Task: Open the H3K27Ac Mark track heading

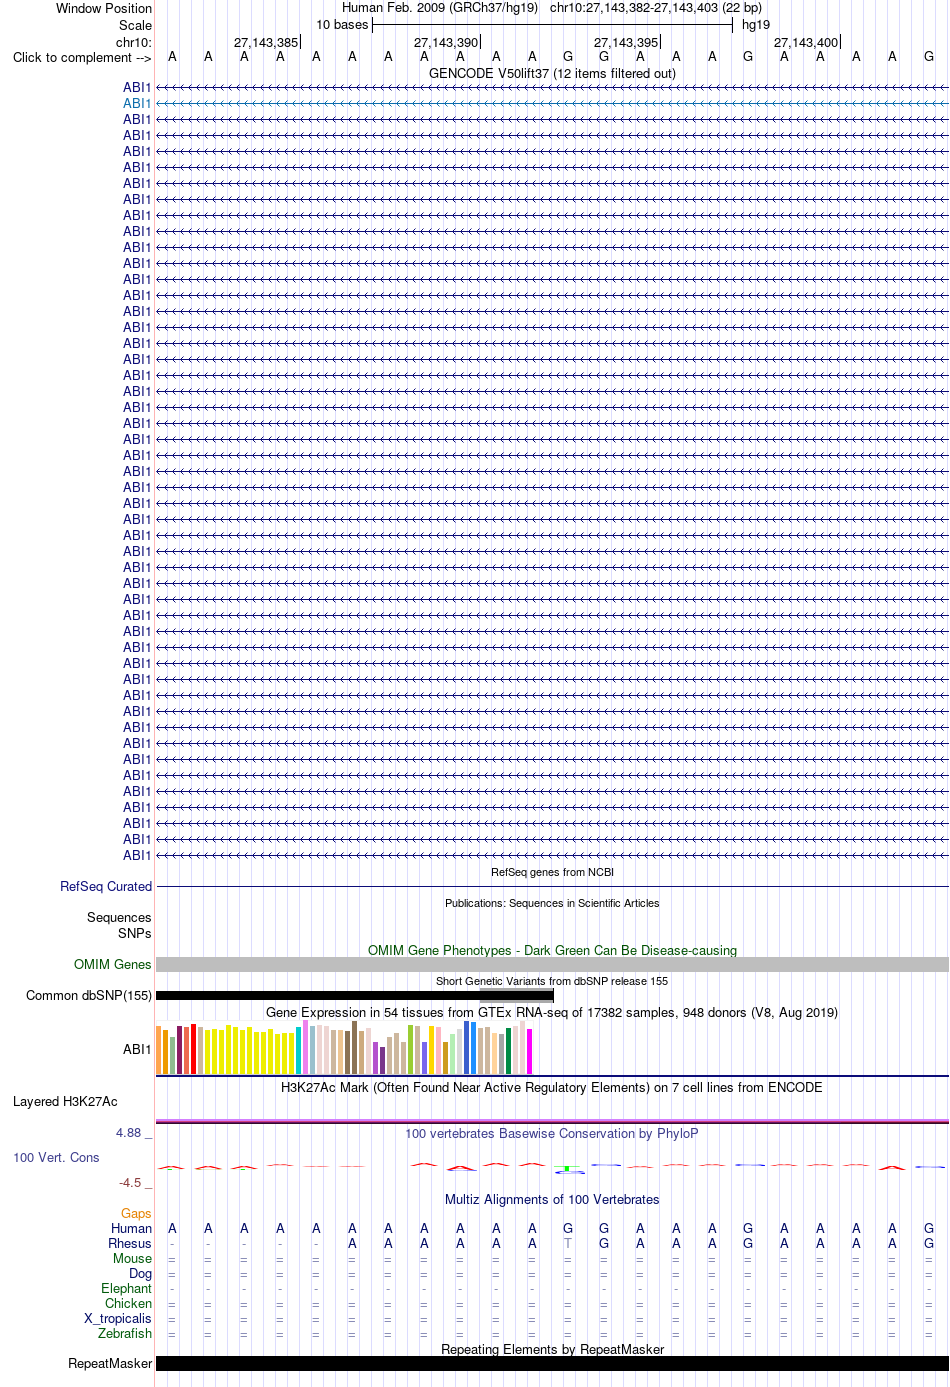Action: [552, 1088]
